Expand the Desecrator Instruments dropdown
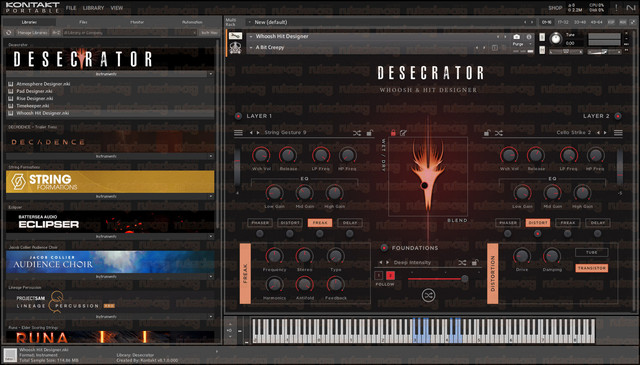The height and width of the screenshot is (365, 640). pos(211,74)
